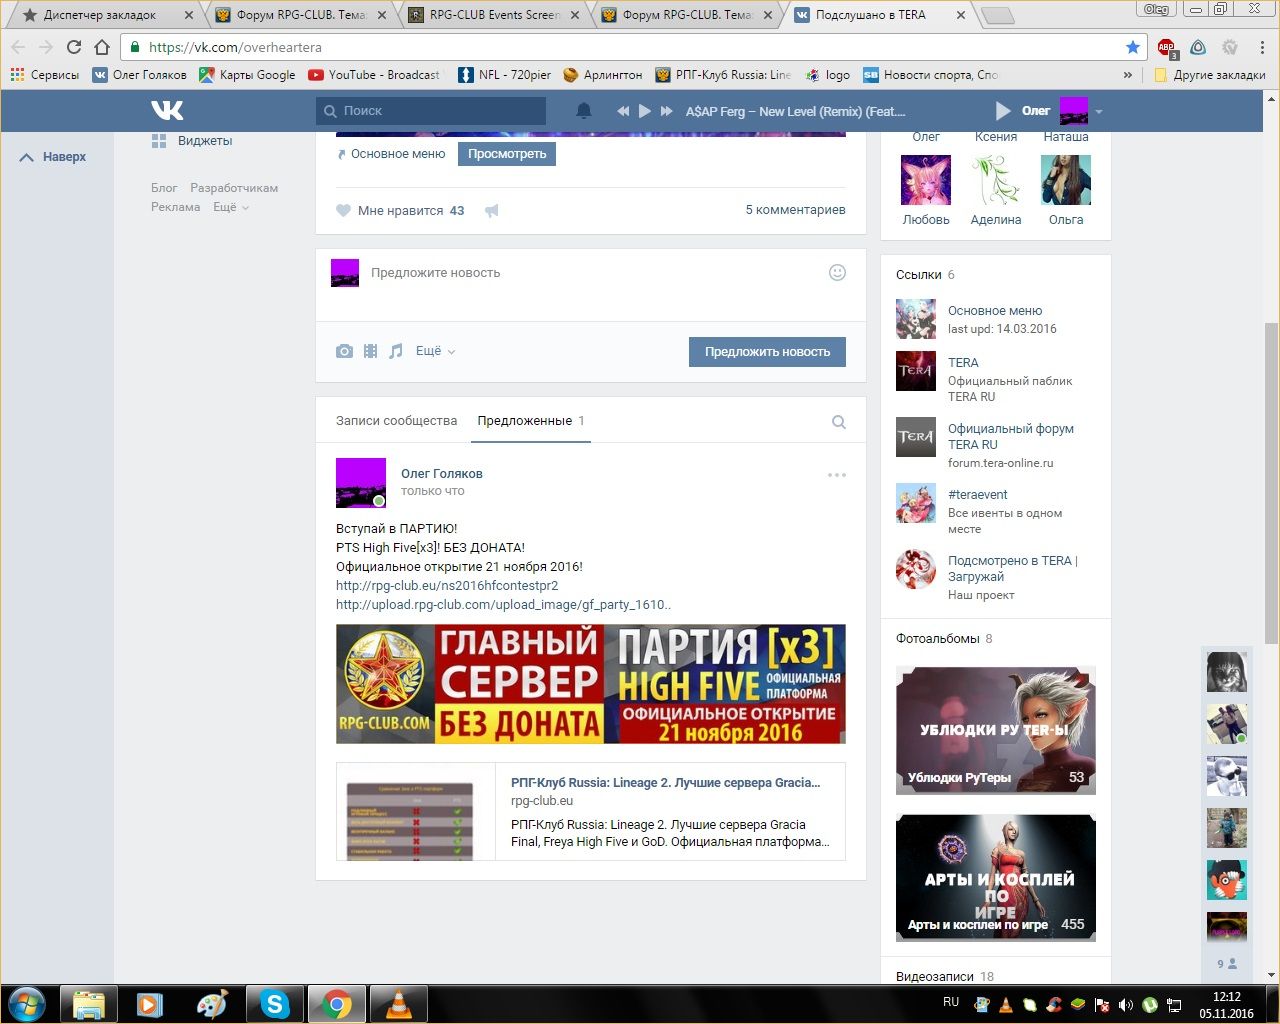Image resolution: width=1280 pixels, height=1024 pixels.
Task: Open the volume control in tray
Action: pos(1126,1004)
